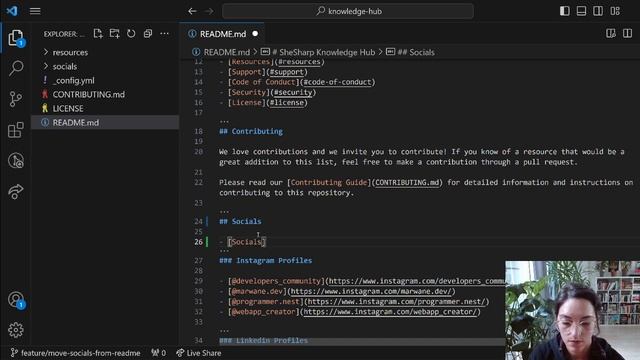Click line number 24 in gutter
This screenshot has height=360, width=640.
coord(198,222)
